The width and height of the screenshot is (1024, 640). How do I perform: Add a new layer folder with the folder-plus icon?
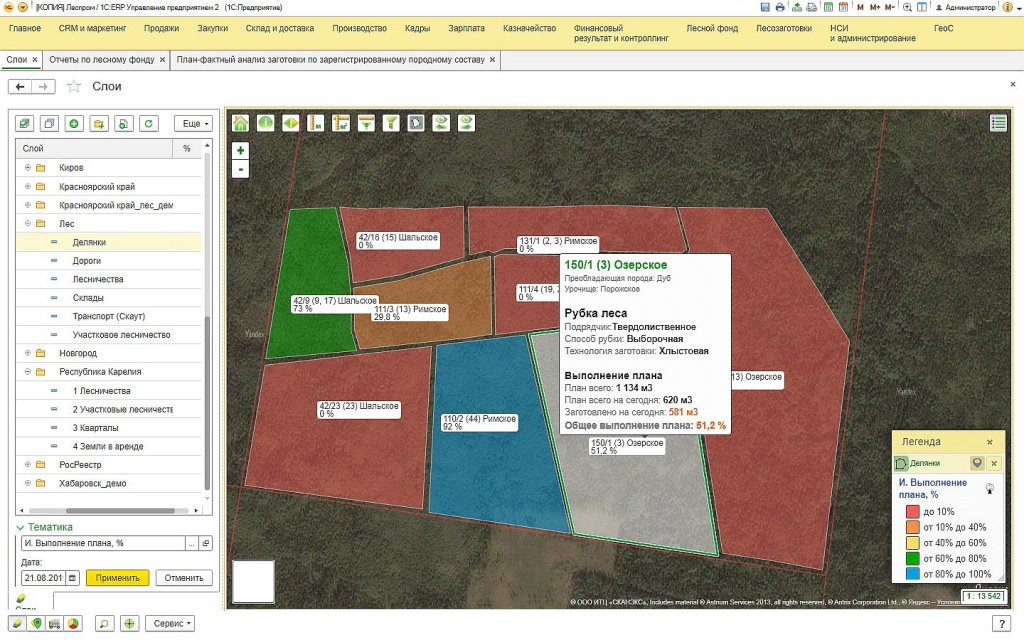[99, 123]
